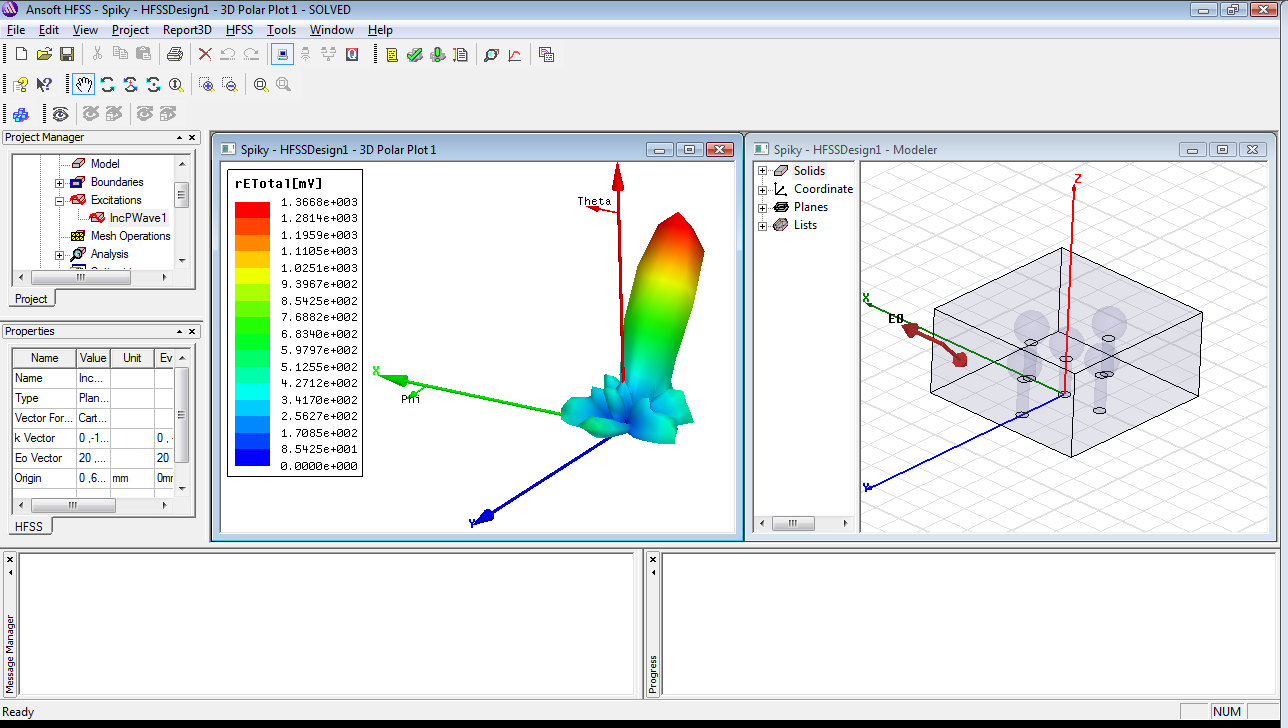Expand the Excitations tree node
This screenshot has width=1288, height=728.
(x=58, y=199)
